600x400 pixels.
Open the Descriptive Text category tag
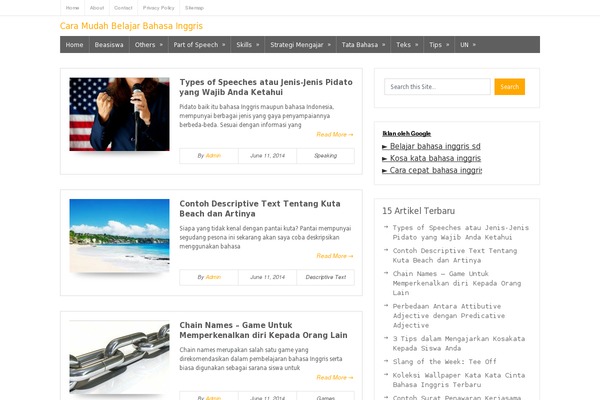(x=326, y=277)
